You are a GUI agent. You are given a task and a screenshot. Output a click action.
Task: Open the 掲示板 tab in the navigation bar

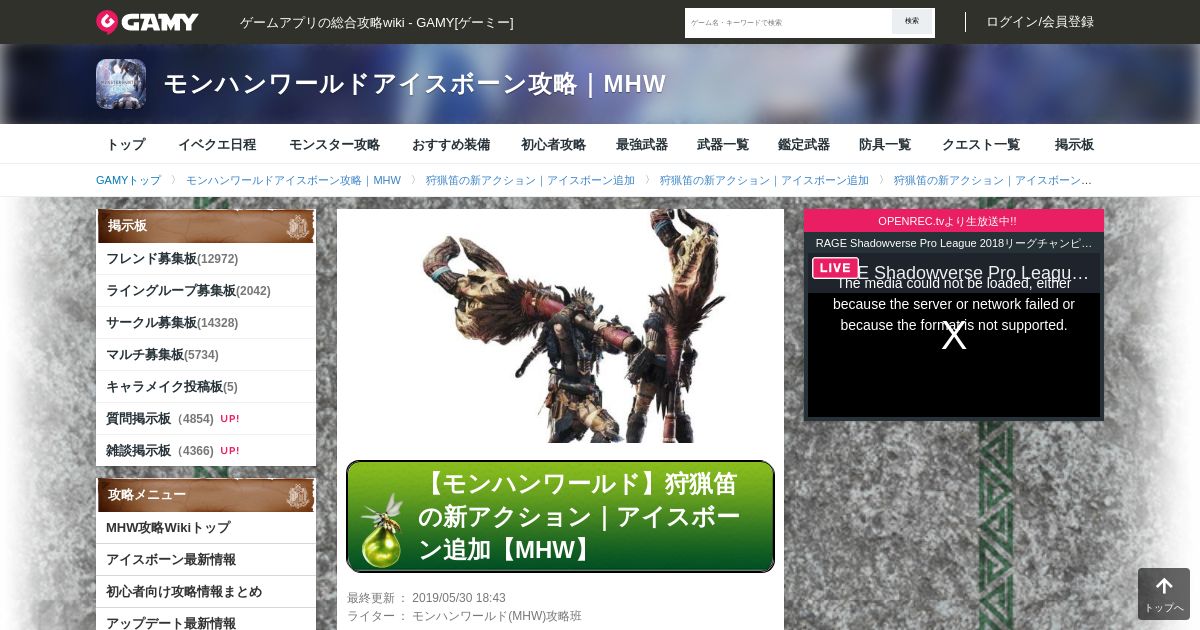[1074, 144]
